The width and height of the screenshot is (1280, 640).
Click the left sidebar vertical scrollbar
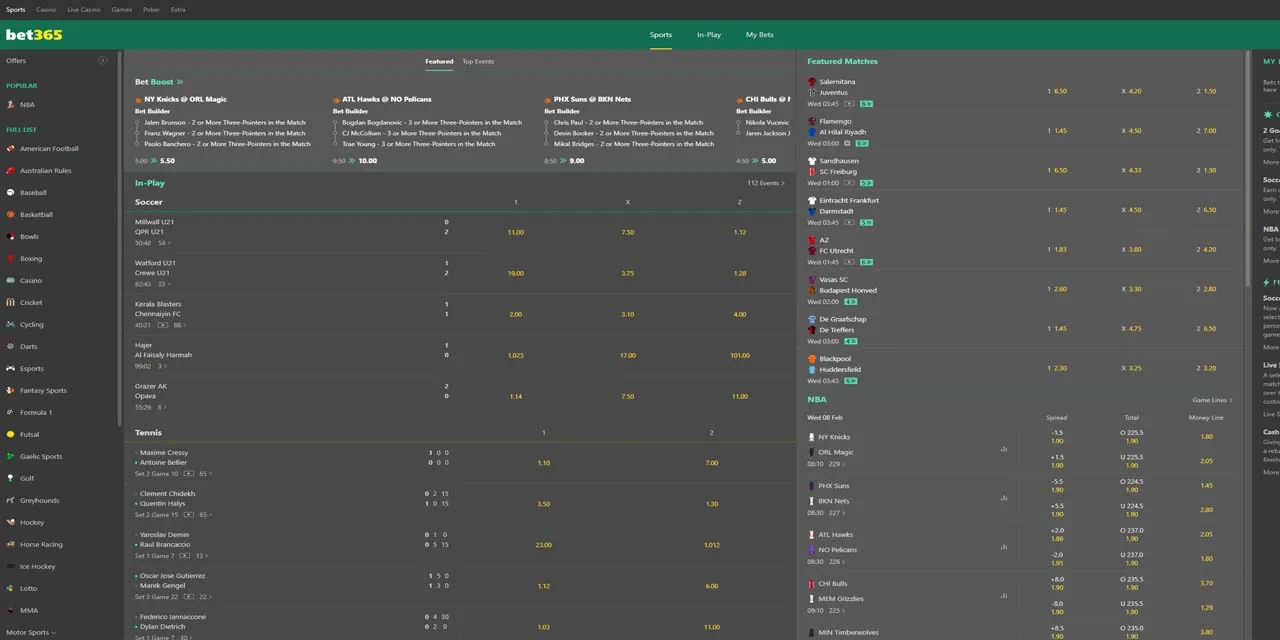click(120, 240)
